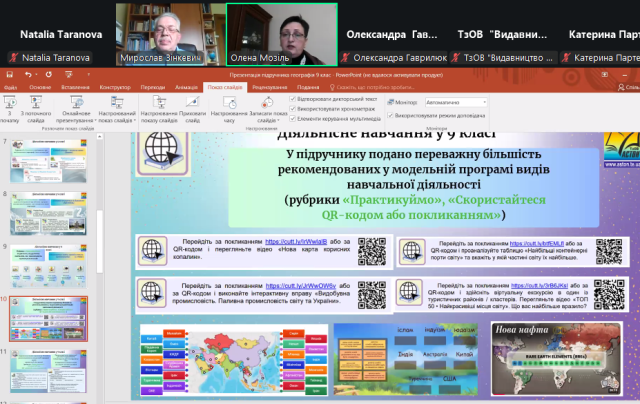Open Настроювання часу rehearsal tool
The image size is (640, 404).
[229, 109]
